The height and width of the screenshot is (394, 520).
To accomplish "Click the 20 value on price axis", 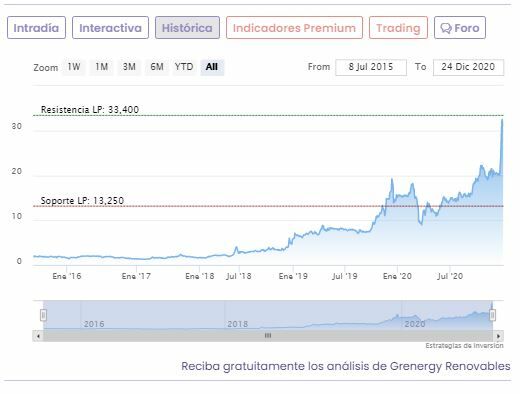I will (17, 171).
